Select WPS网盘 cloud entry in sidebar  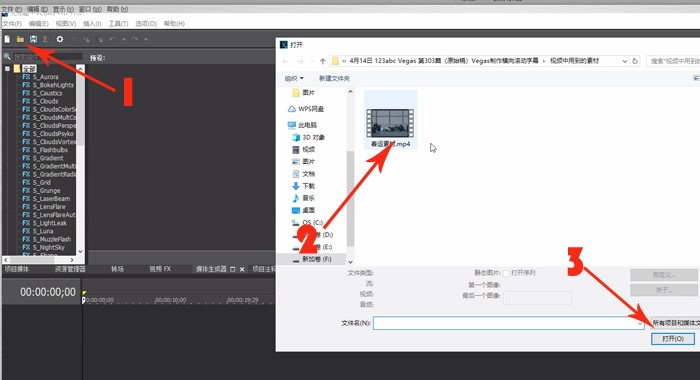[306, 109]
